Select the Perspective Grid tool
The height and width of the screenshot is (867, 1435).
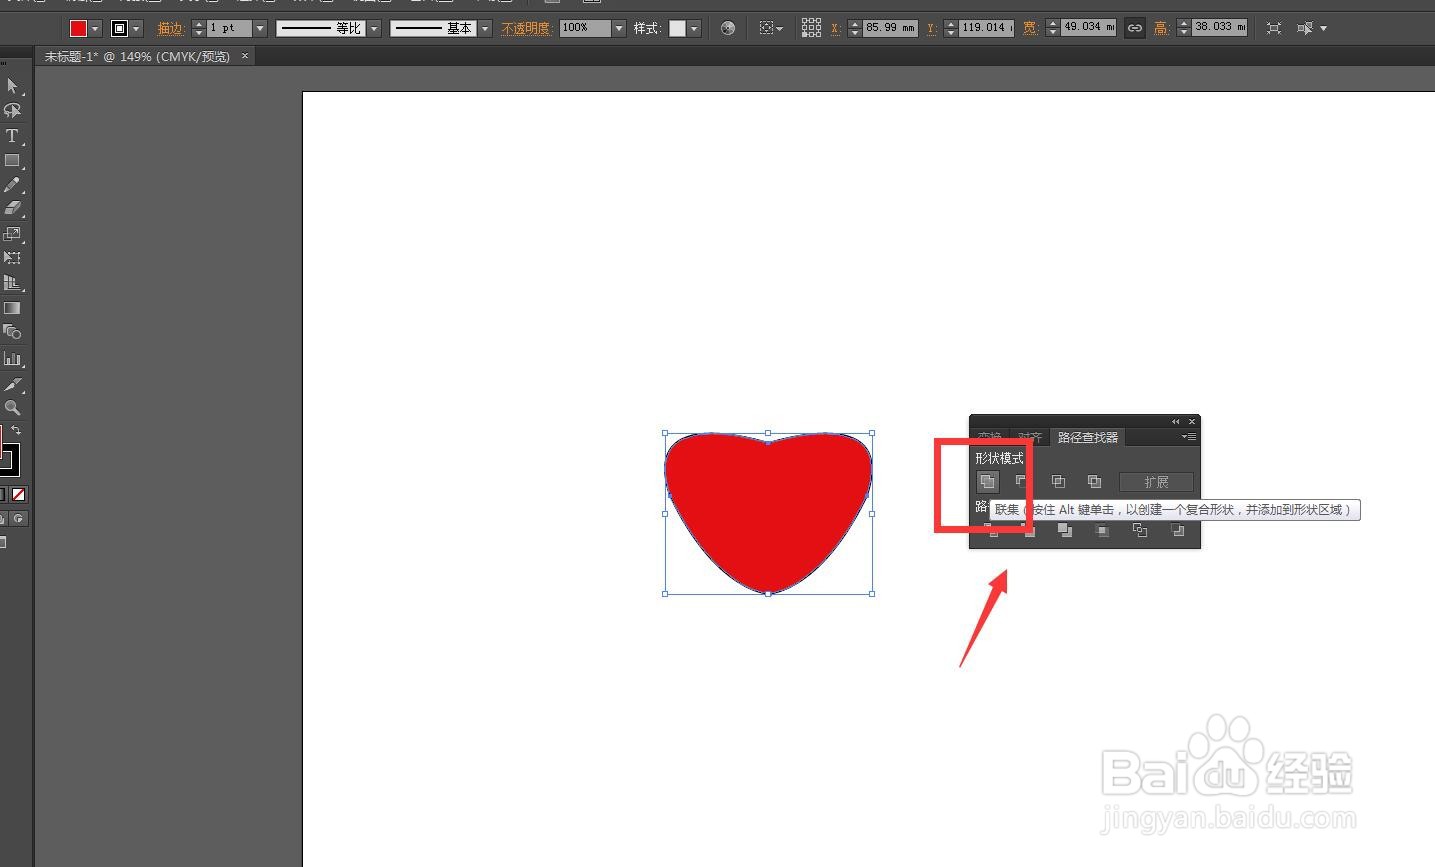[12, 283]
